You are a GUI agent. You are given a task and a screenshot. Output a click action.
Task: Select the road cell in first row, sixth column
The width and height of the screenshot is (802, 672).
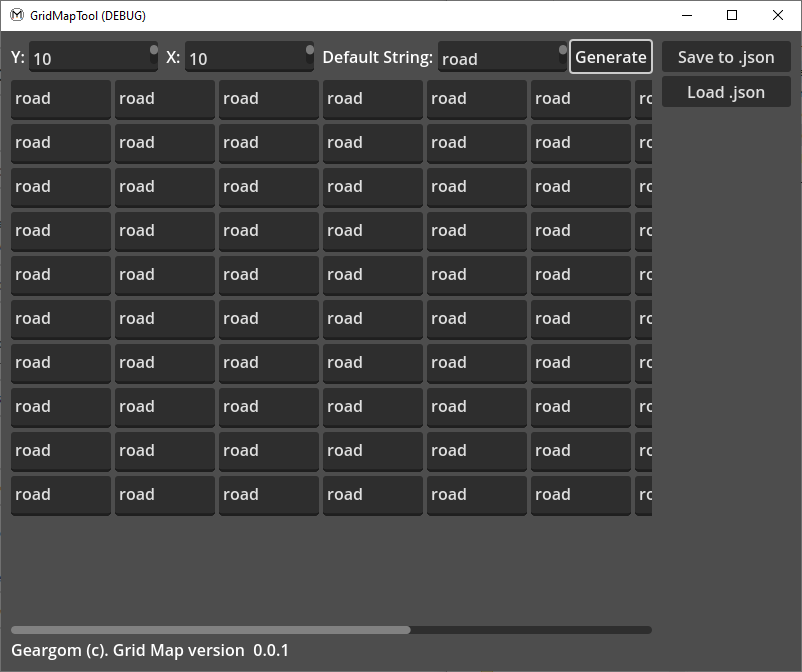(x=581, y=99)
